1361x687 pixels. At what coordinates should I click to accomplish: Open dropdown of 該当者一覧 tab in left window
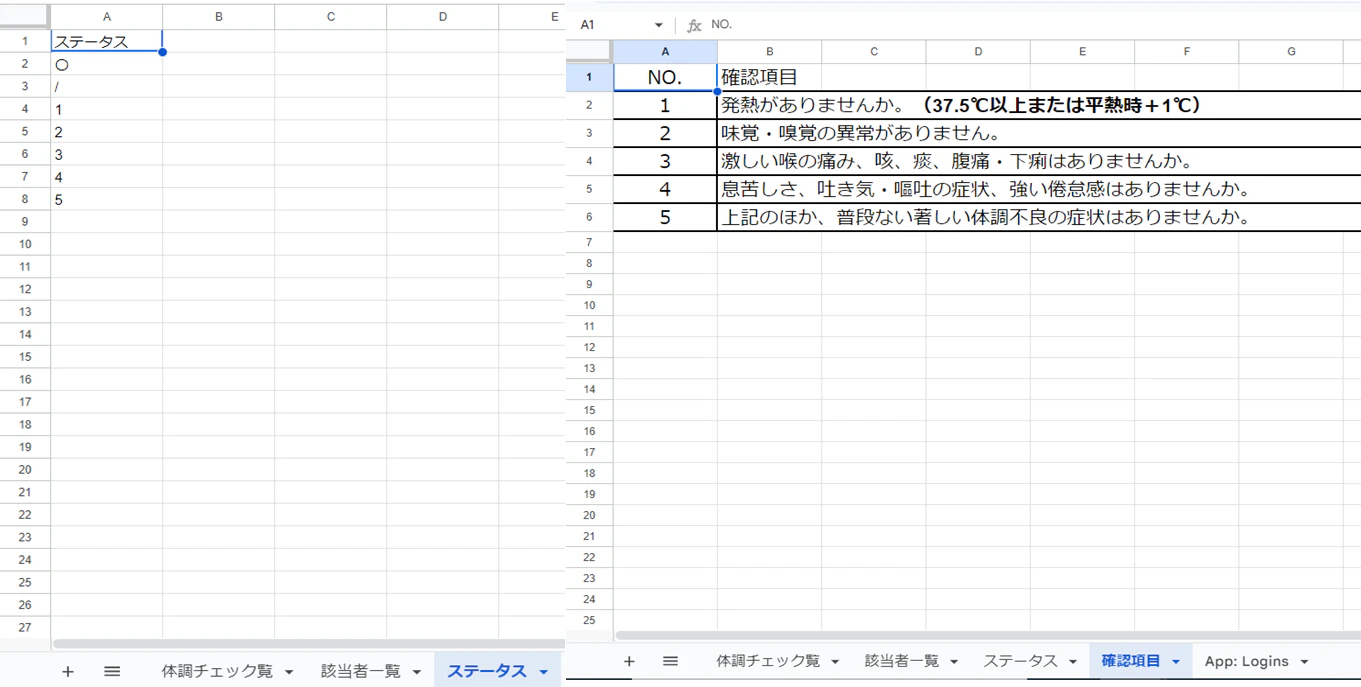pyautogui.click(x=417, y=672)
